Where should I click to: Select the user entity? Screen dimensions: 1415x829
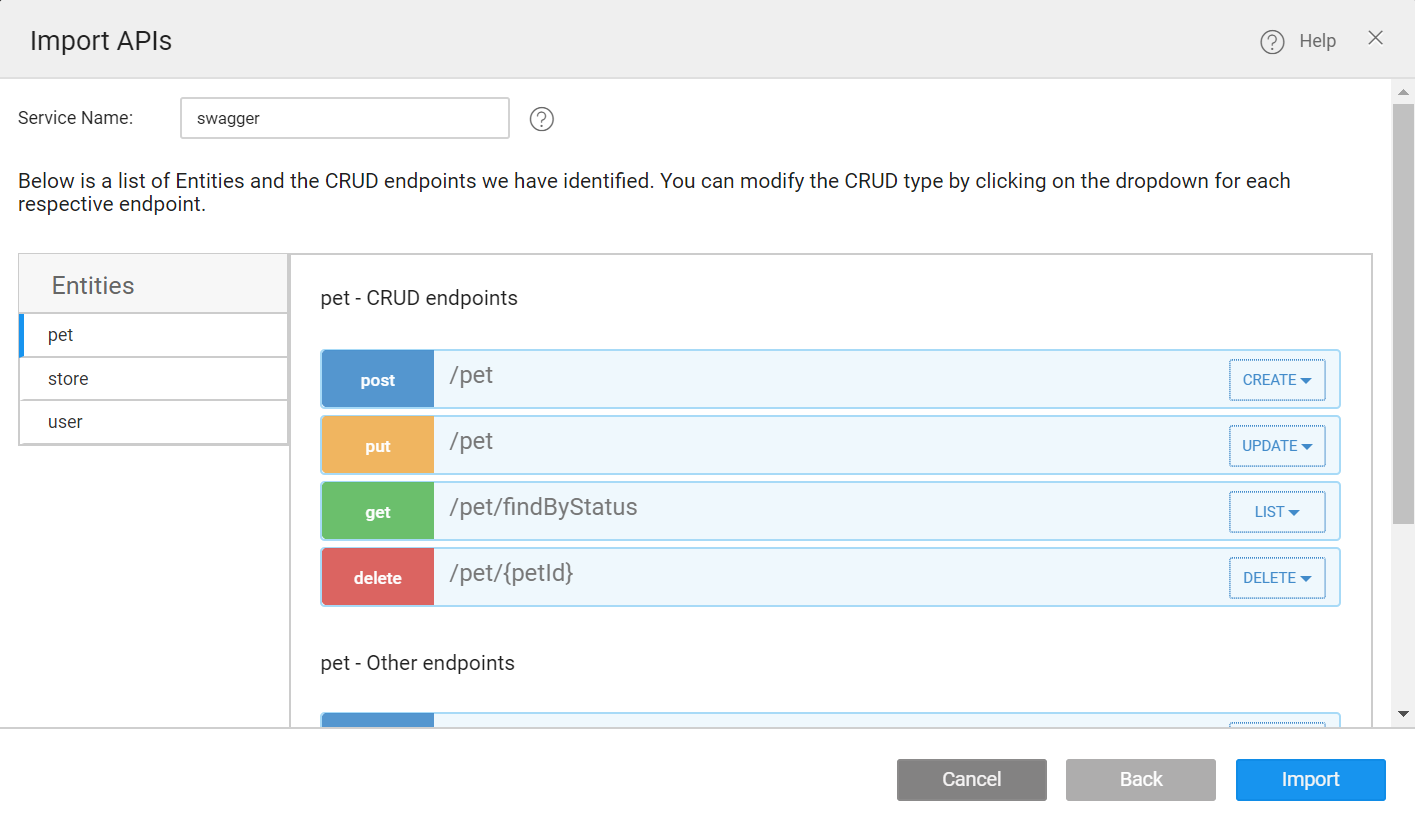pos(154,422)
